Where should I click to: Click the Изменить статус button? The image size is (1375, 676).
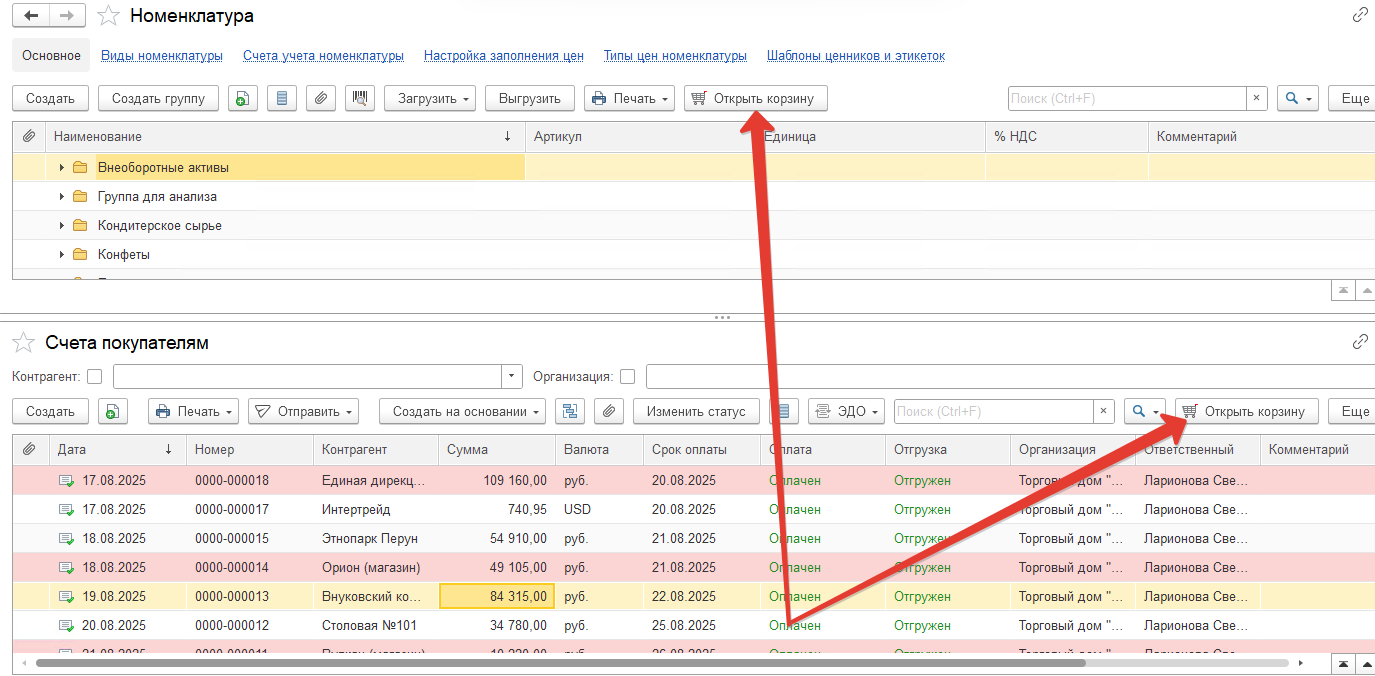coord(696,411)
